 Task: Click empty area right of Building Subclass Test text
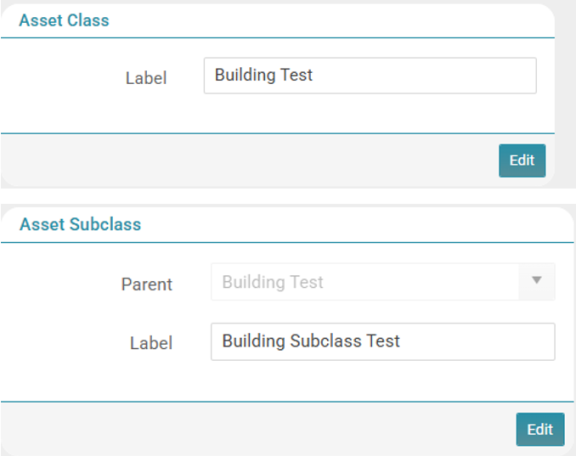[x=478, y=342]
